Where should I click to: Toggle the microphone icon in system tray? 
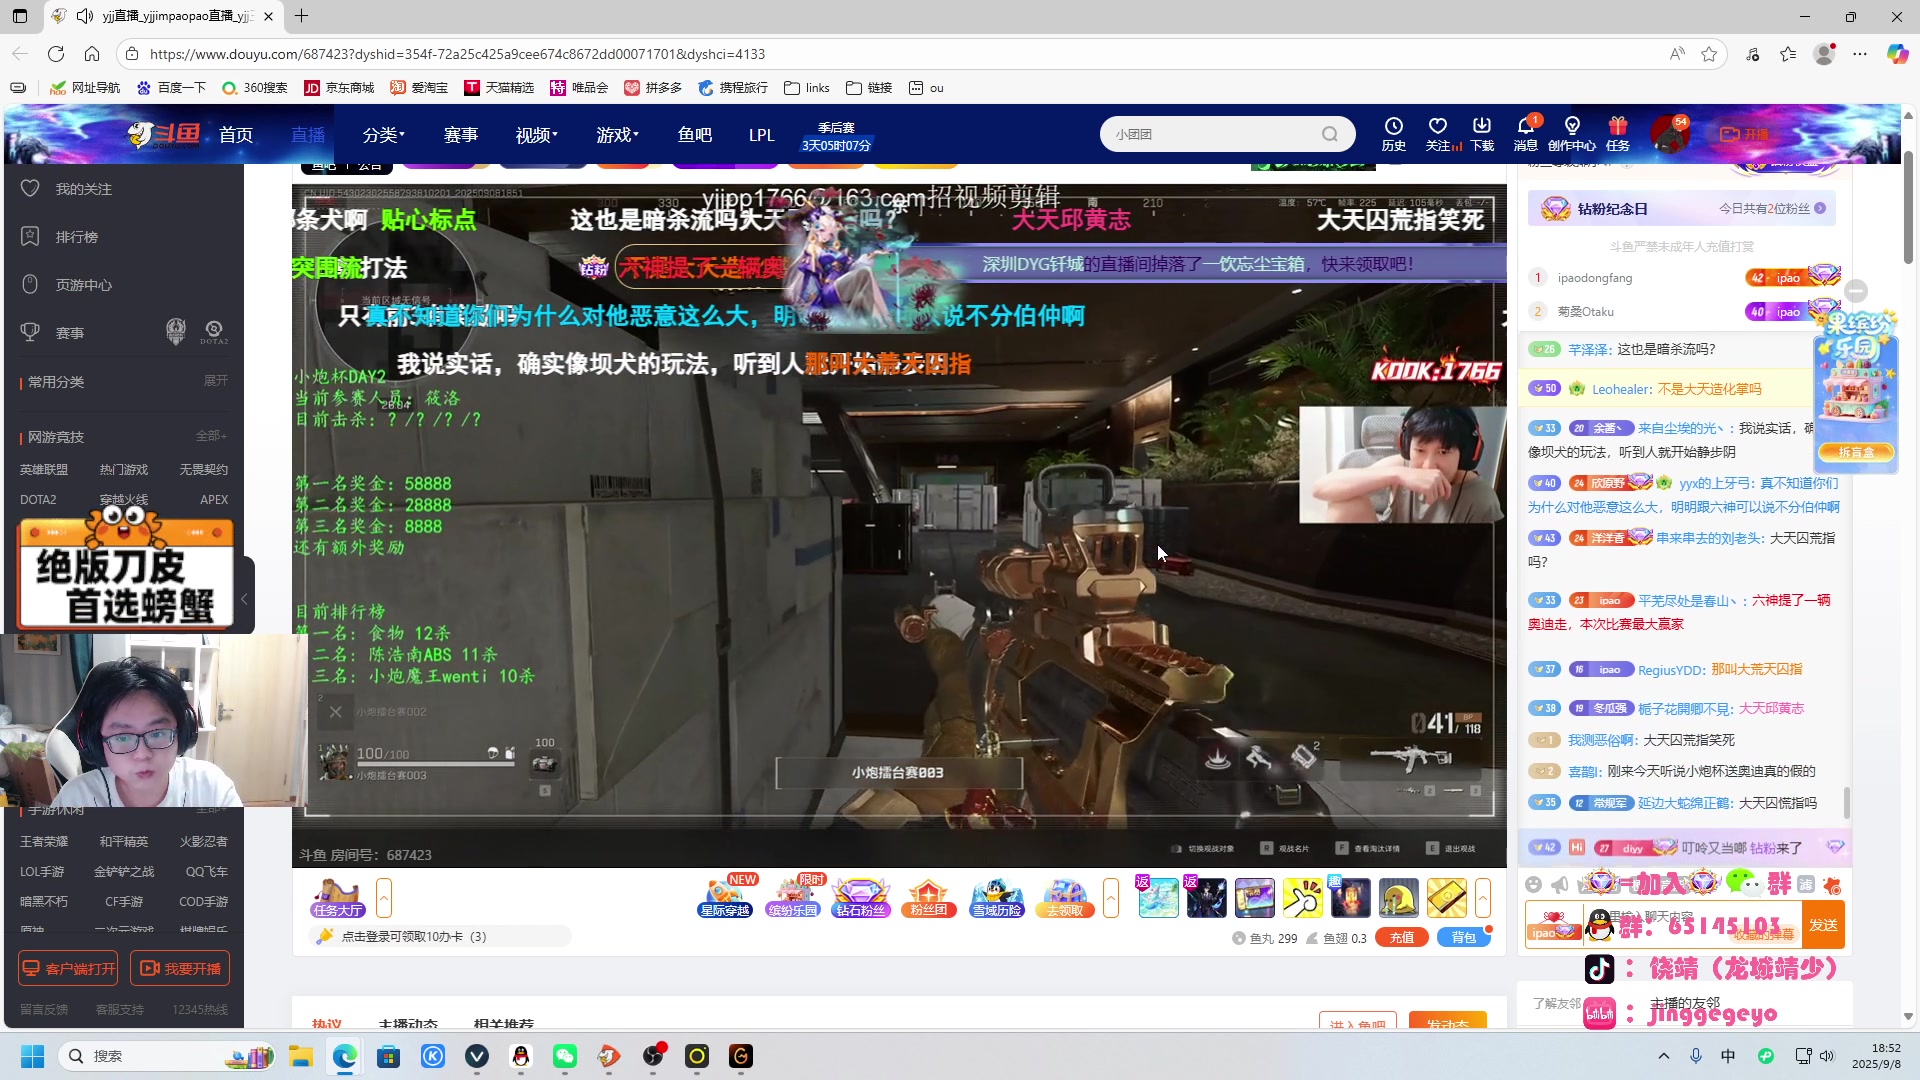click(x=1696, y=1056)
